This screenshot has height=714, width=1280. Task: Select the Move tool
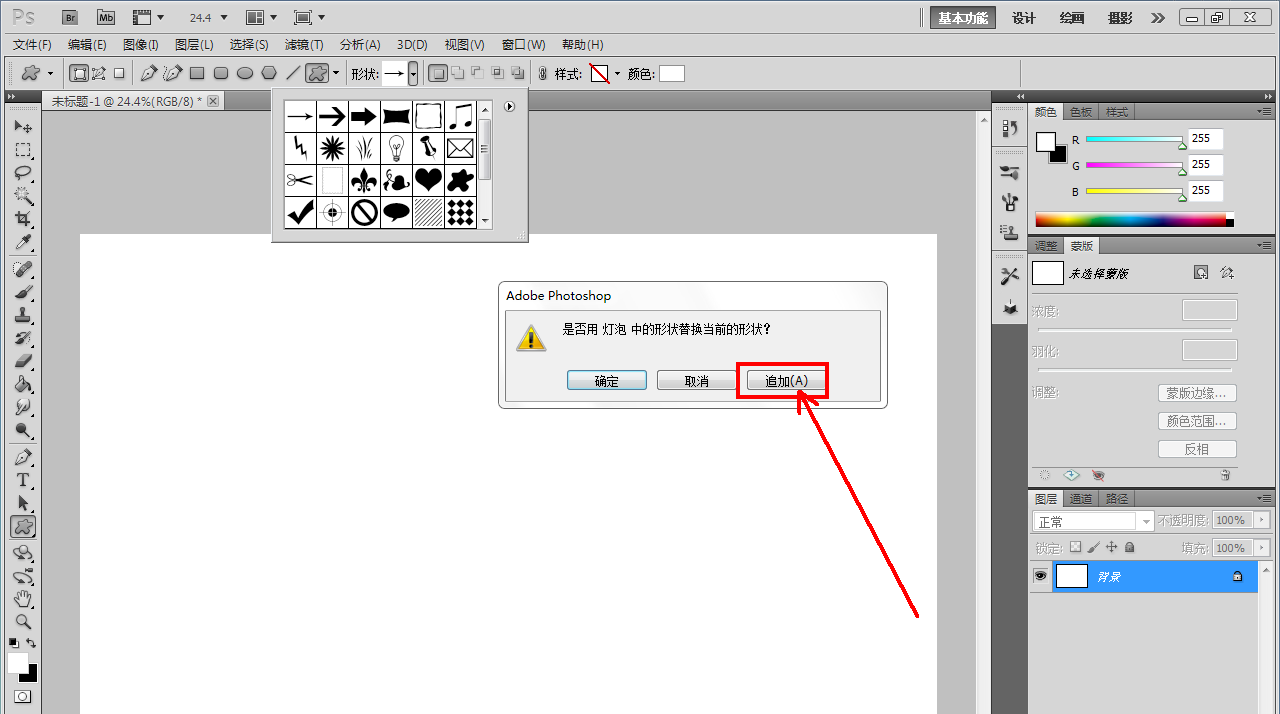coord(23,127)
